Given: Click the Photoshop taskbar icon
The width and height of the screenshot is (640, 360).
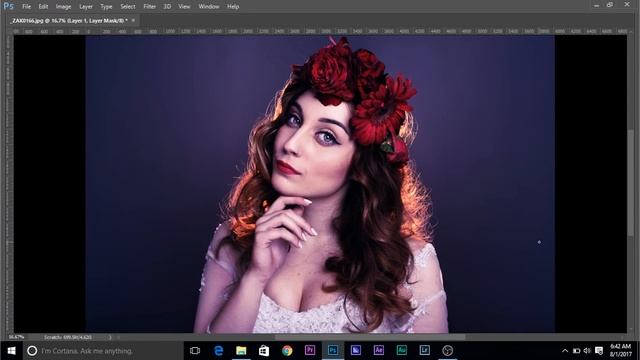Looking at the screenshot, I should point(333,350).
